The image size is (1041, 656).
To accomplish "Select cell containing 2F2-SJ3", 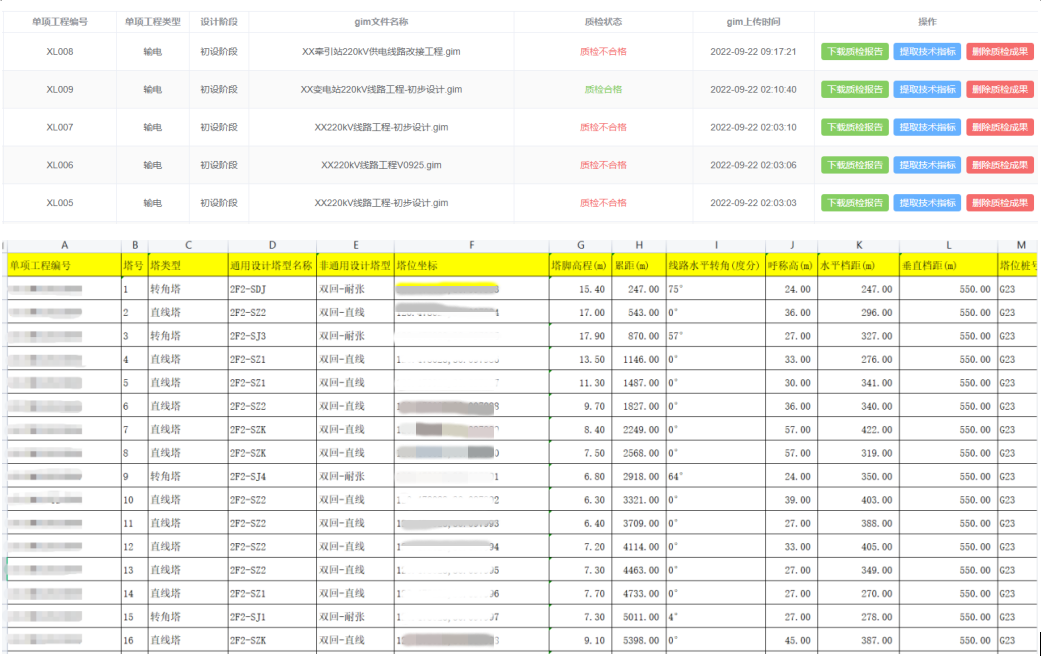I will [272, 336].
